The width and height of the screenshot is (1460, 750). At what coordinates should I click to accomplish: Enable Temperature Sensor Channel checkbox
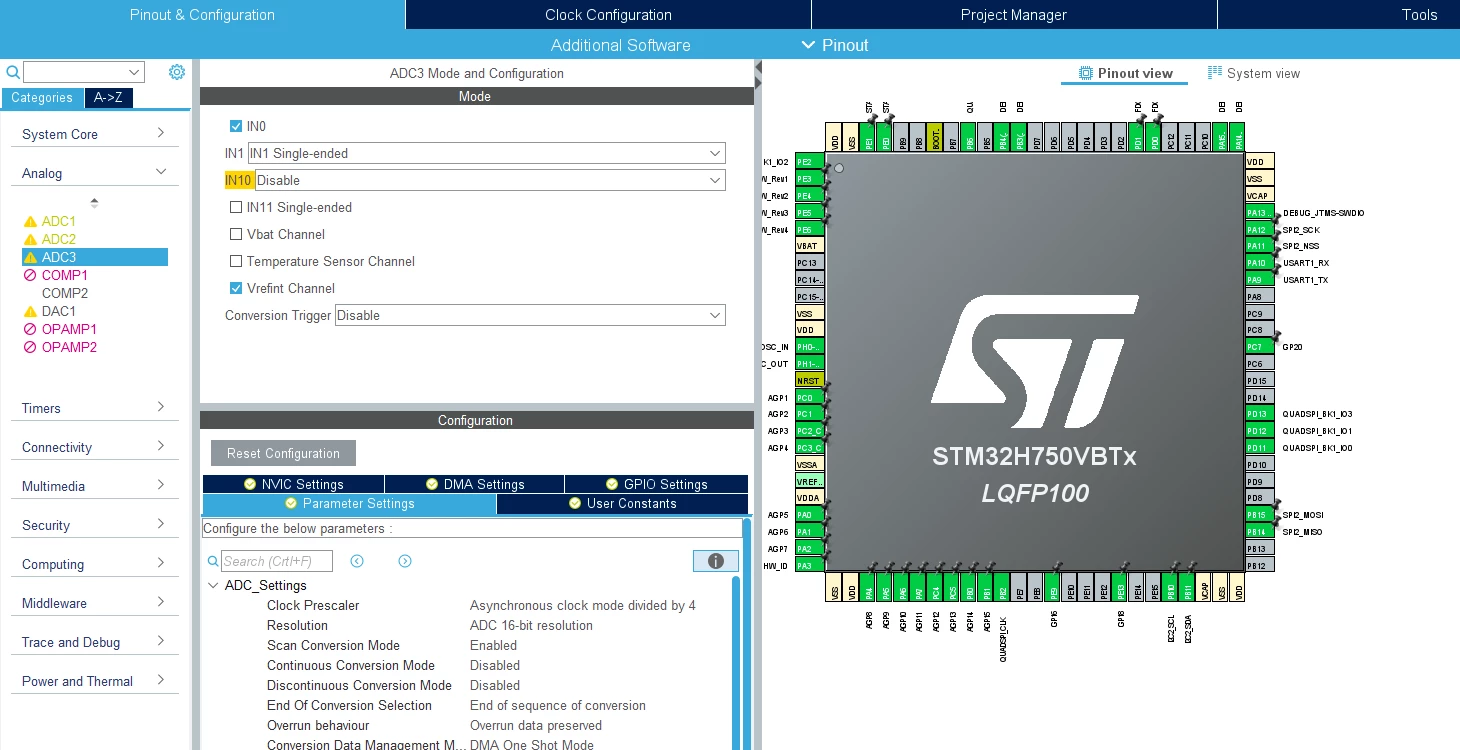pyautogui.click(x=236, y=261)
